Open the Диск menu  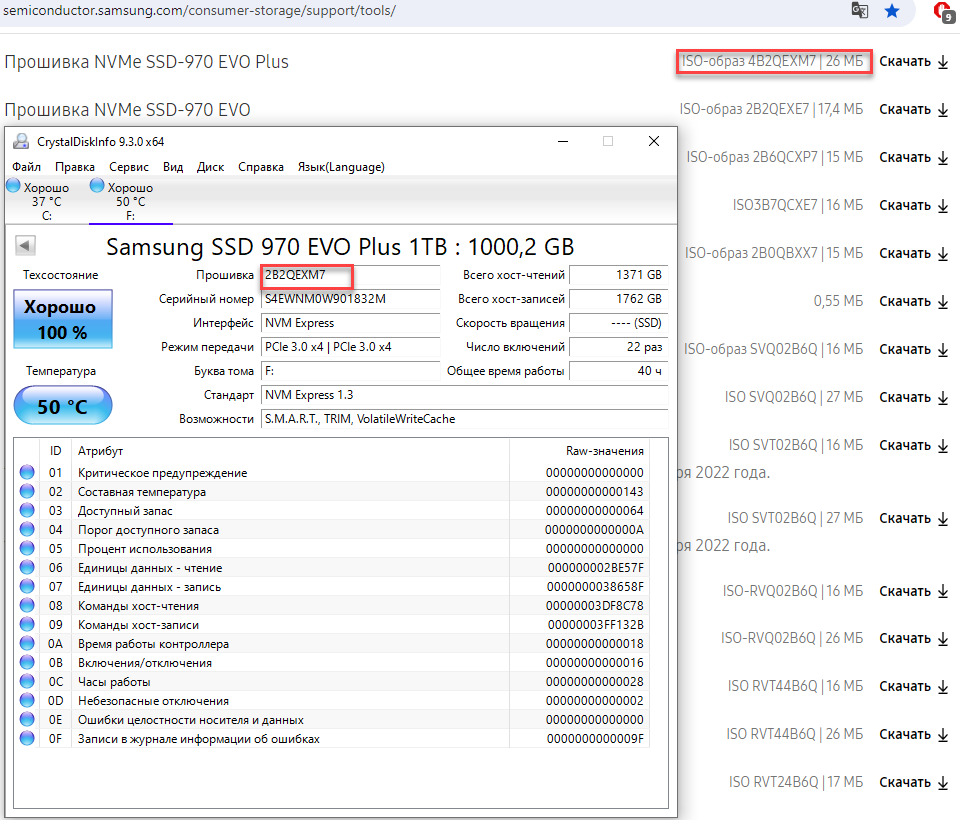210,167
